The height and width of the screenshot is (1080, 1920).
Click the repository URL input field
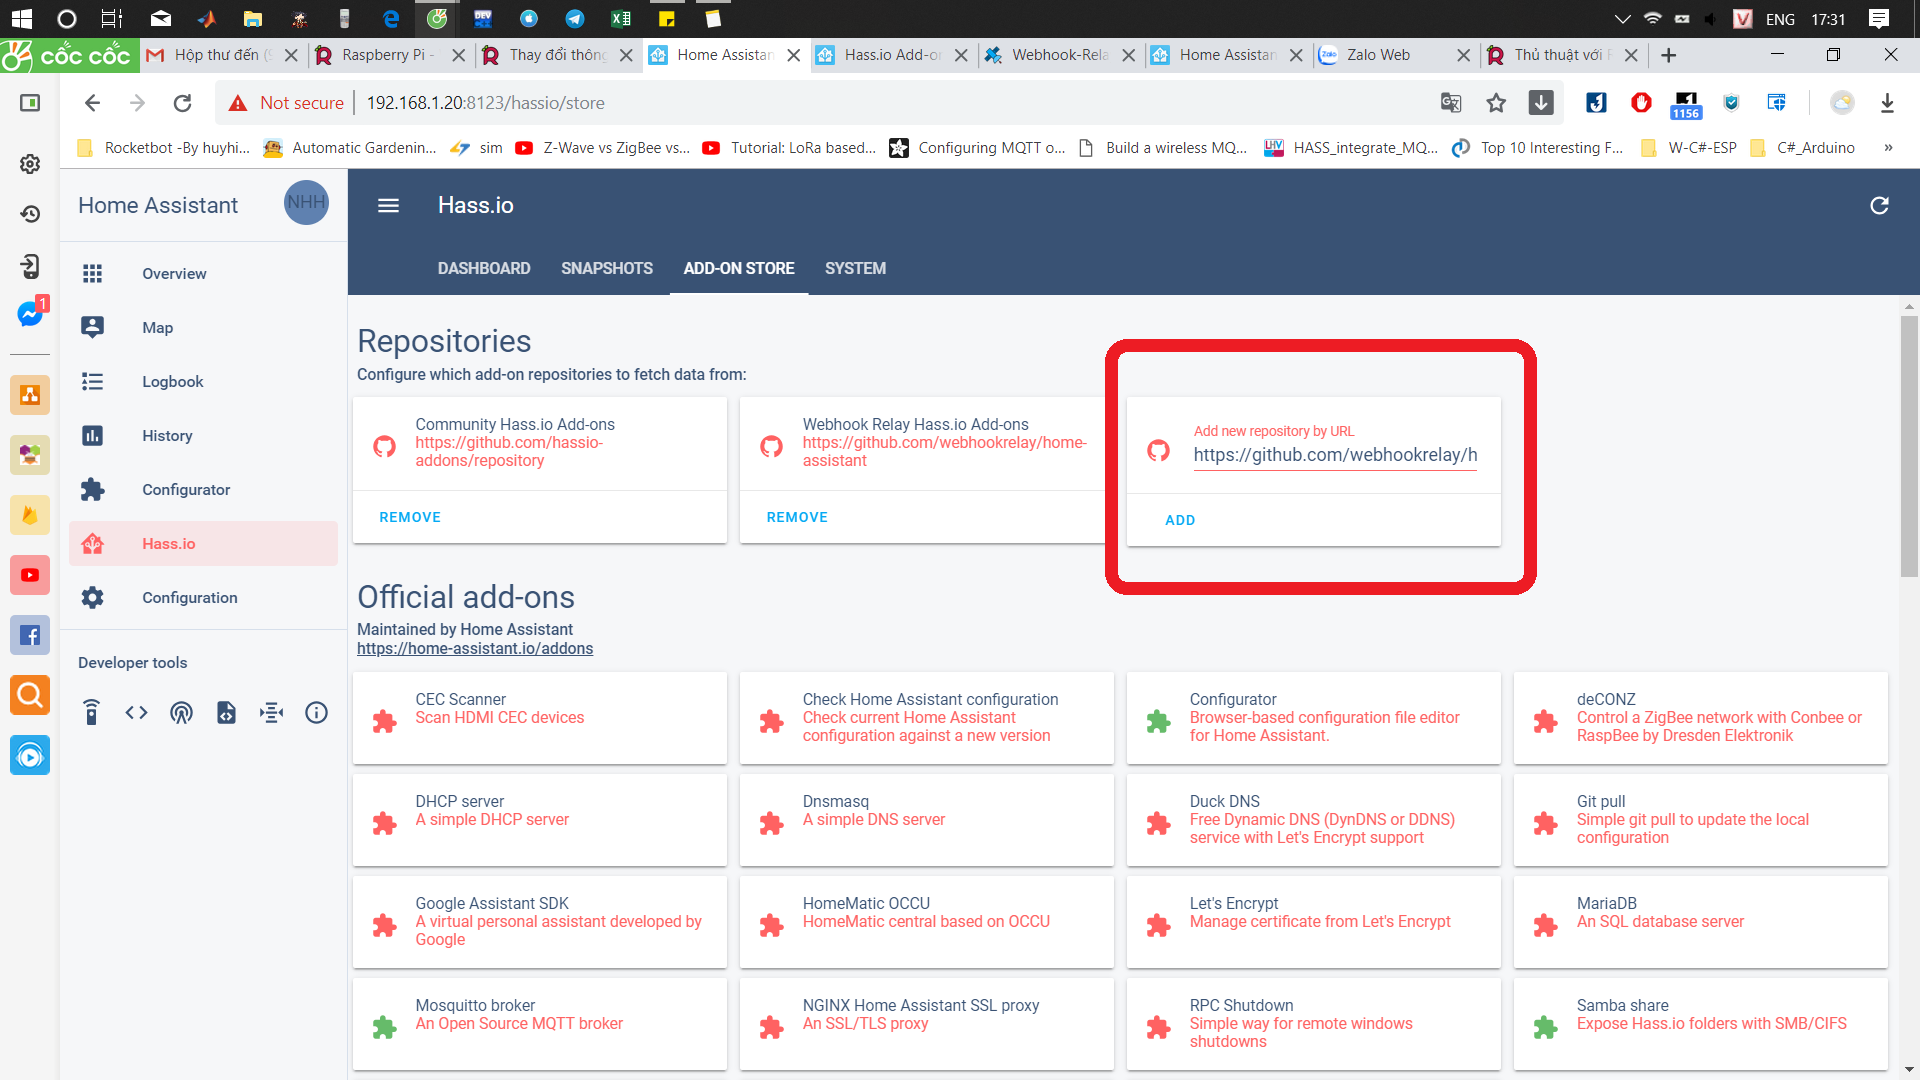tap(1335, 455)
